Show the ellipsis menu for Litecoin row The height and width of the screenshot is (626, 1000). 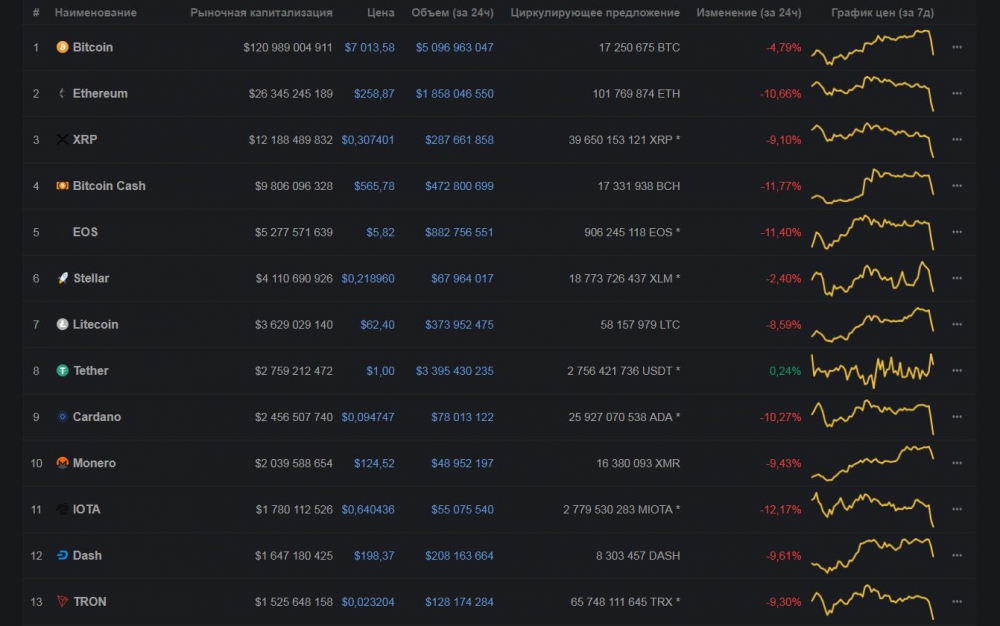[957, 324]
